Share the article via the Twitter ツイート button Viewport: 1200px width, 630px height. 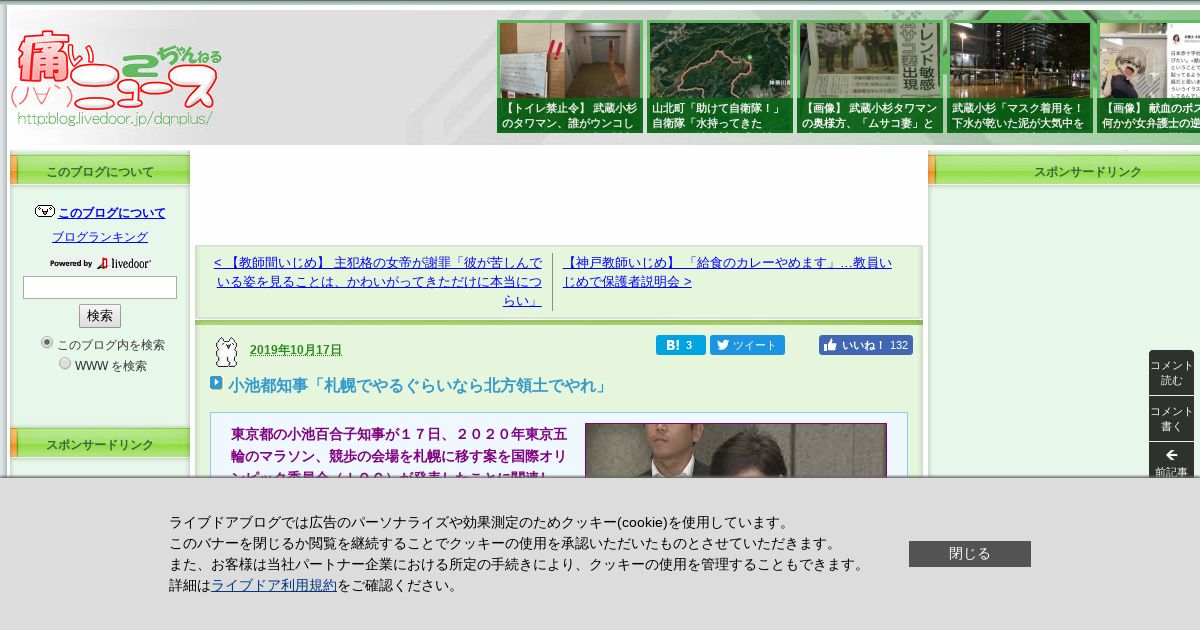pos(747,345)
